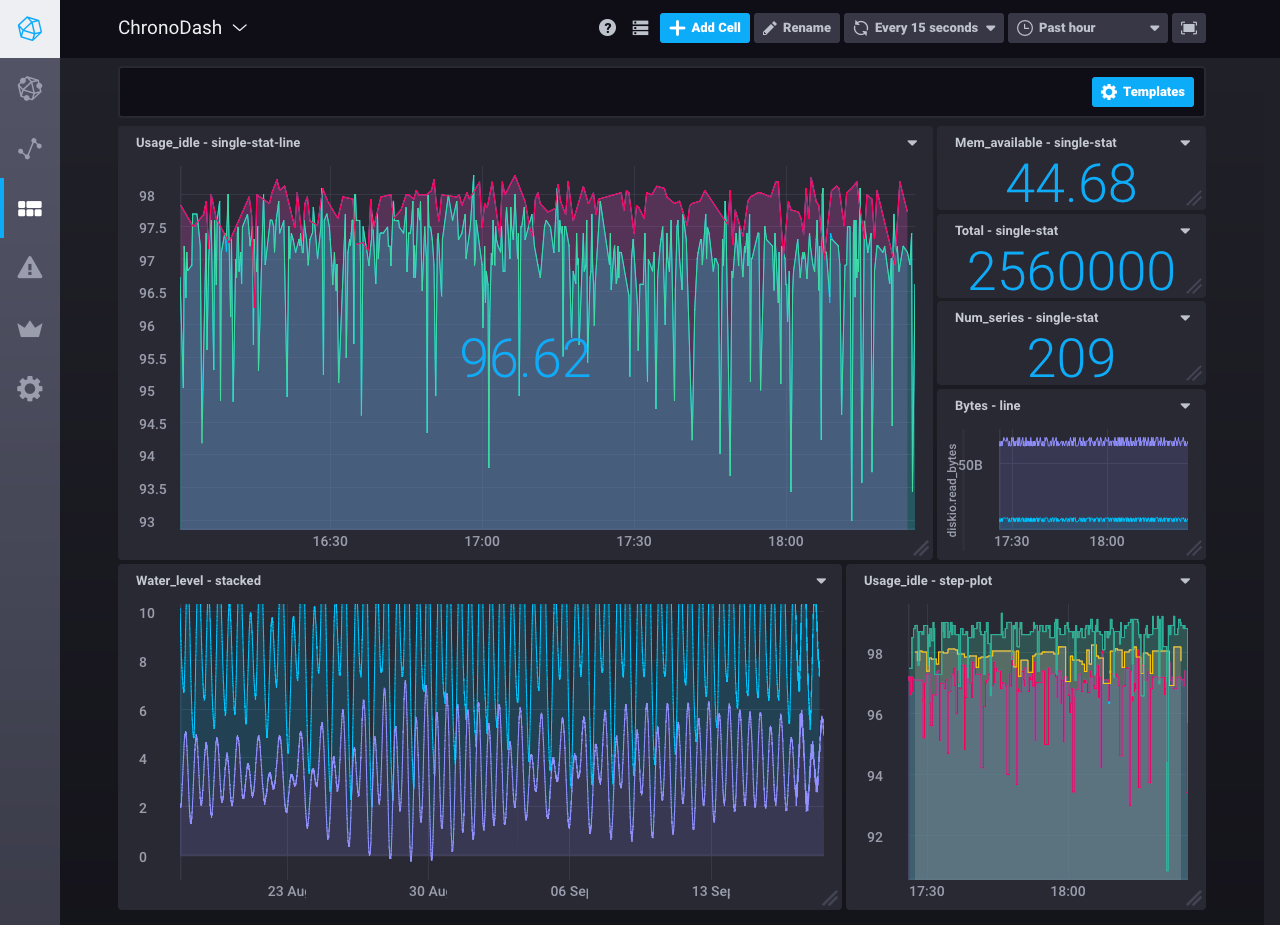Open the Water_level stacked cell menu
Screen dimensions: 1280x925
[820, 580]
